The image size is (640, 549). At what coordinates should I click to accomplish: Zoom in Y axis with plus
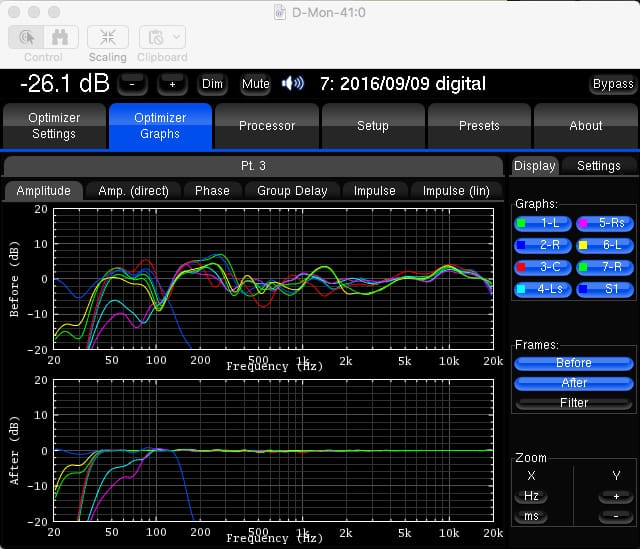(x=616, y=496)
